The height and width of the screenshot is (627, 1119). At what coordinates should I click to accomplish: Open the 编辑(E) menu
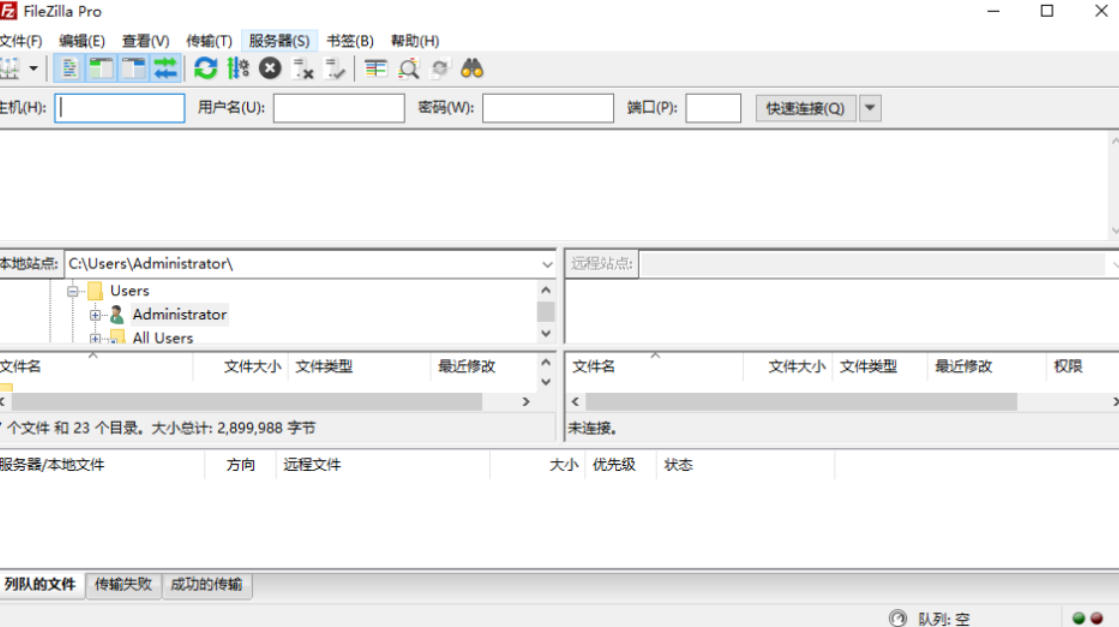pyautogui.click(x=81, y=41)
